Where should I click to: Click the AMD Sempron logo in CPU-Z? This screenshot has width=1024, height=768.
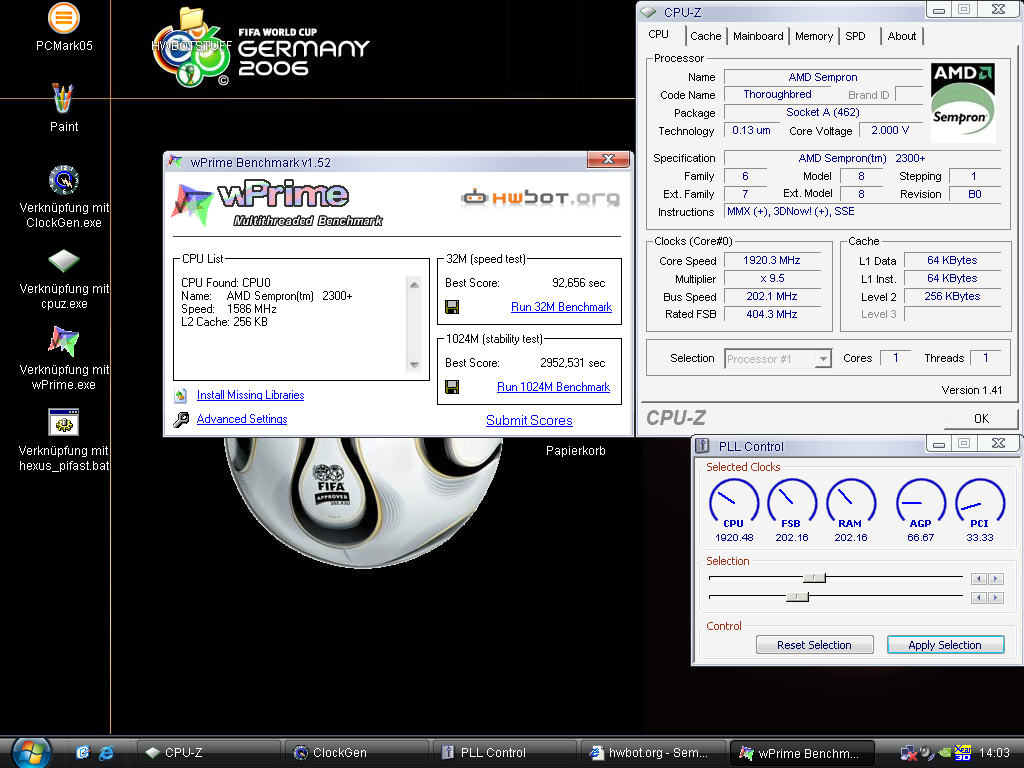[x=963, y=103]
